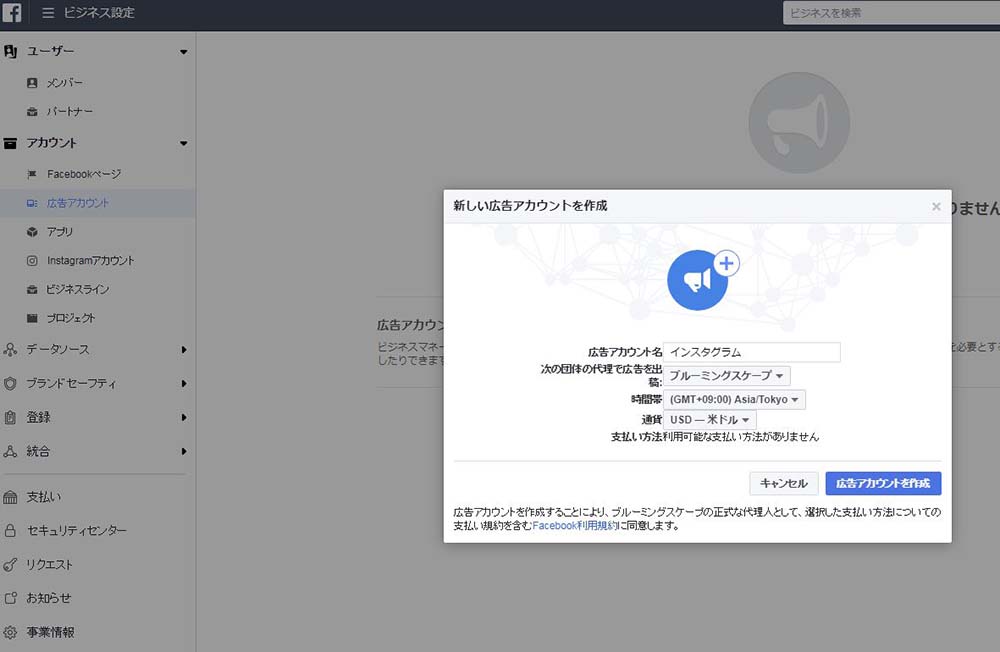Screen dimensions: 1000x652
Task: Collapse the ユーザー section arrow
Action: 184,52
